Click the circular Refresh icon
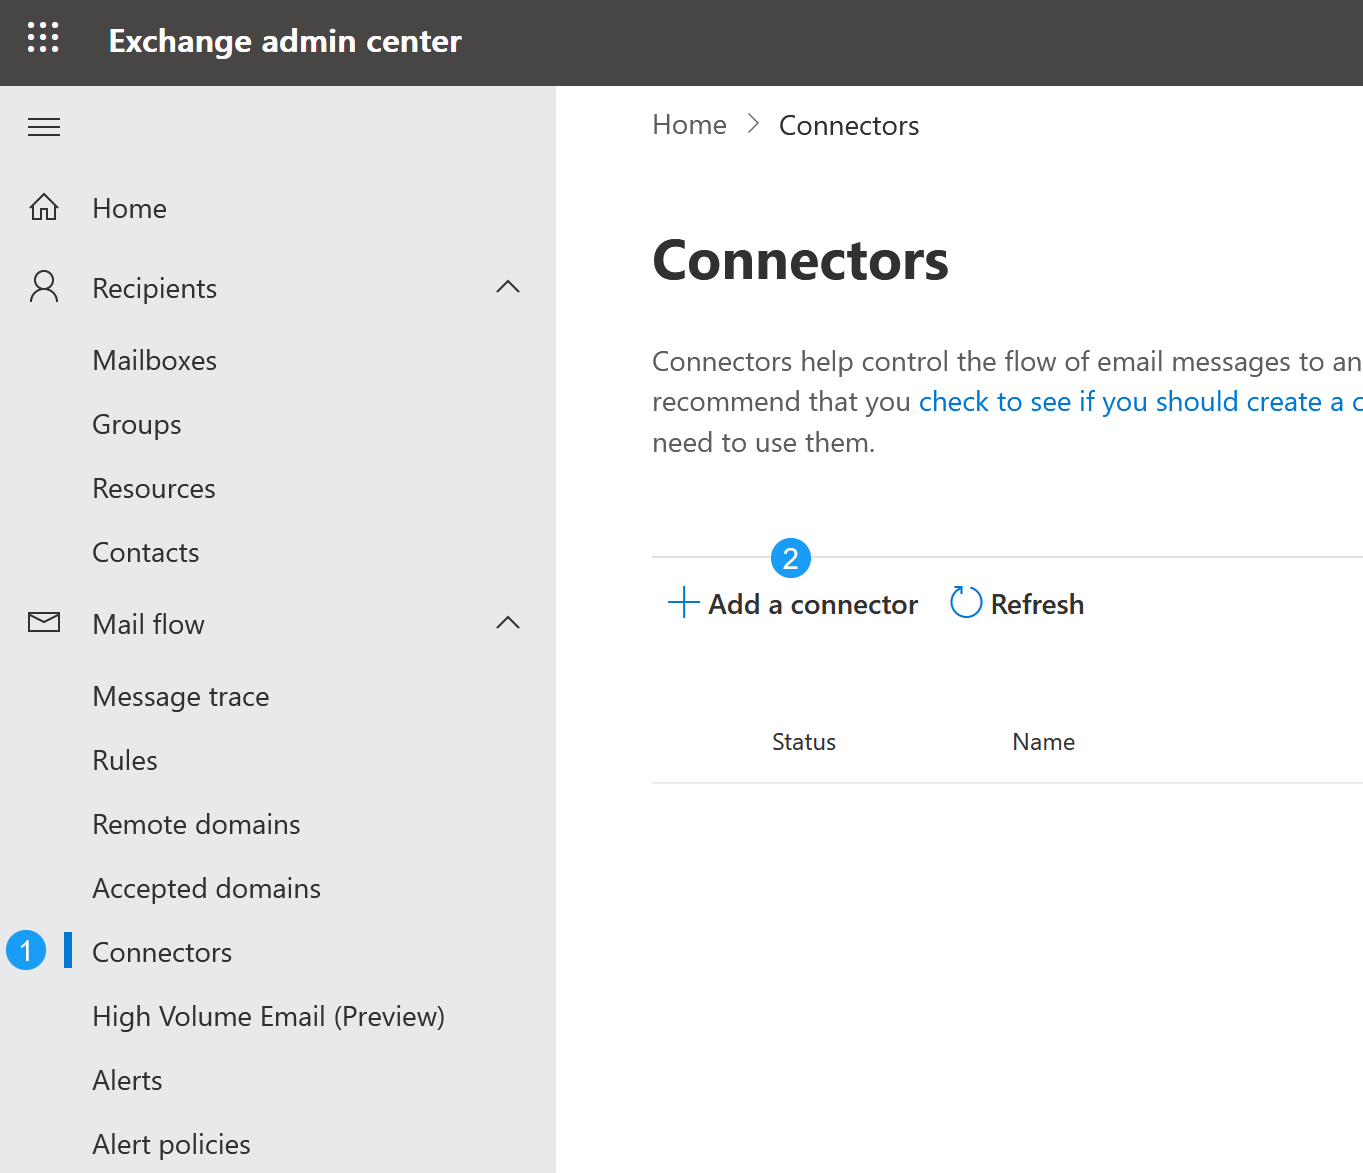 [964, 602]
